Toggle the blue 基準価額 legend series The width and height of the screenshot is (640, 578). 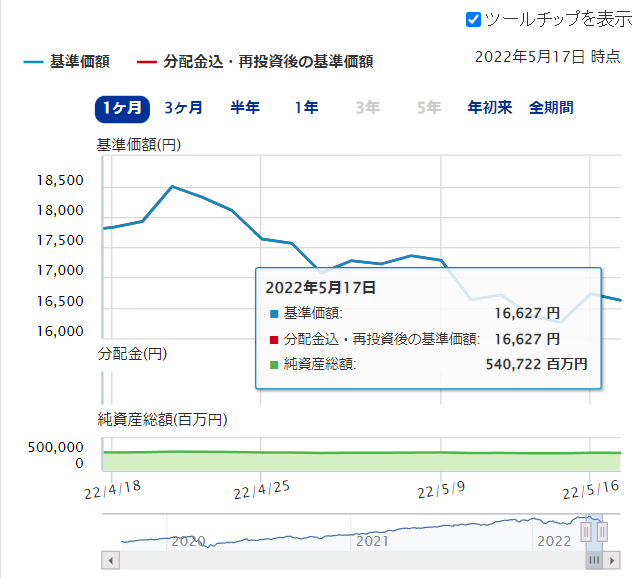pyautogui.click(x=66, y=62)
